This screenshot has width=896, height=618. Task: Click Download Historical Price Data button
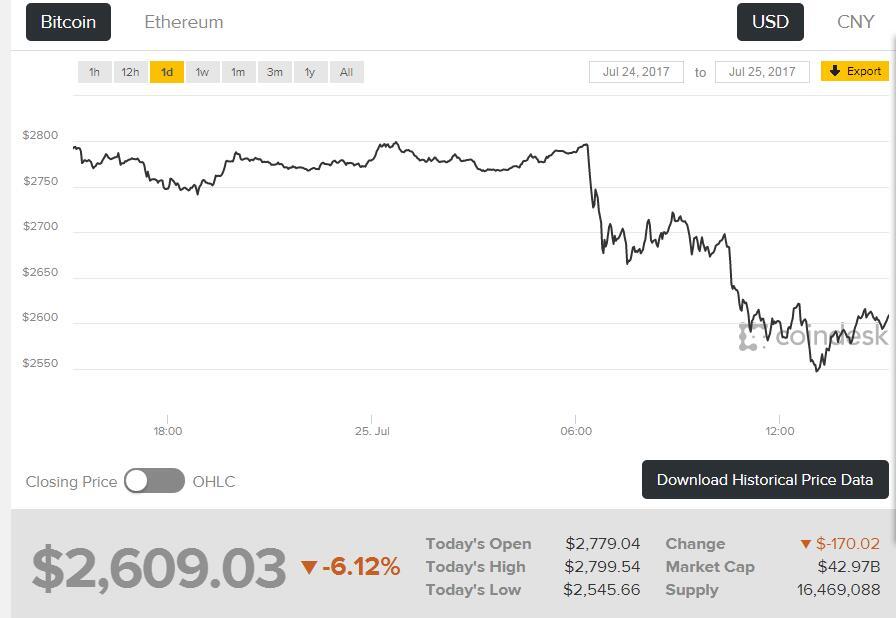tap(765, 480)
